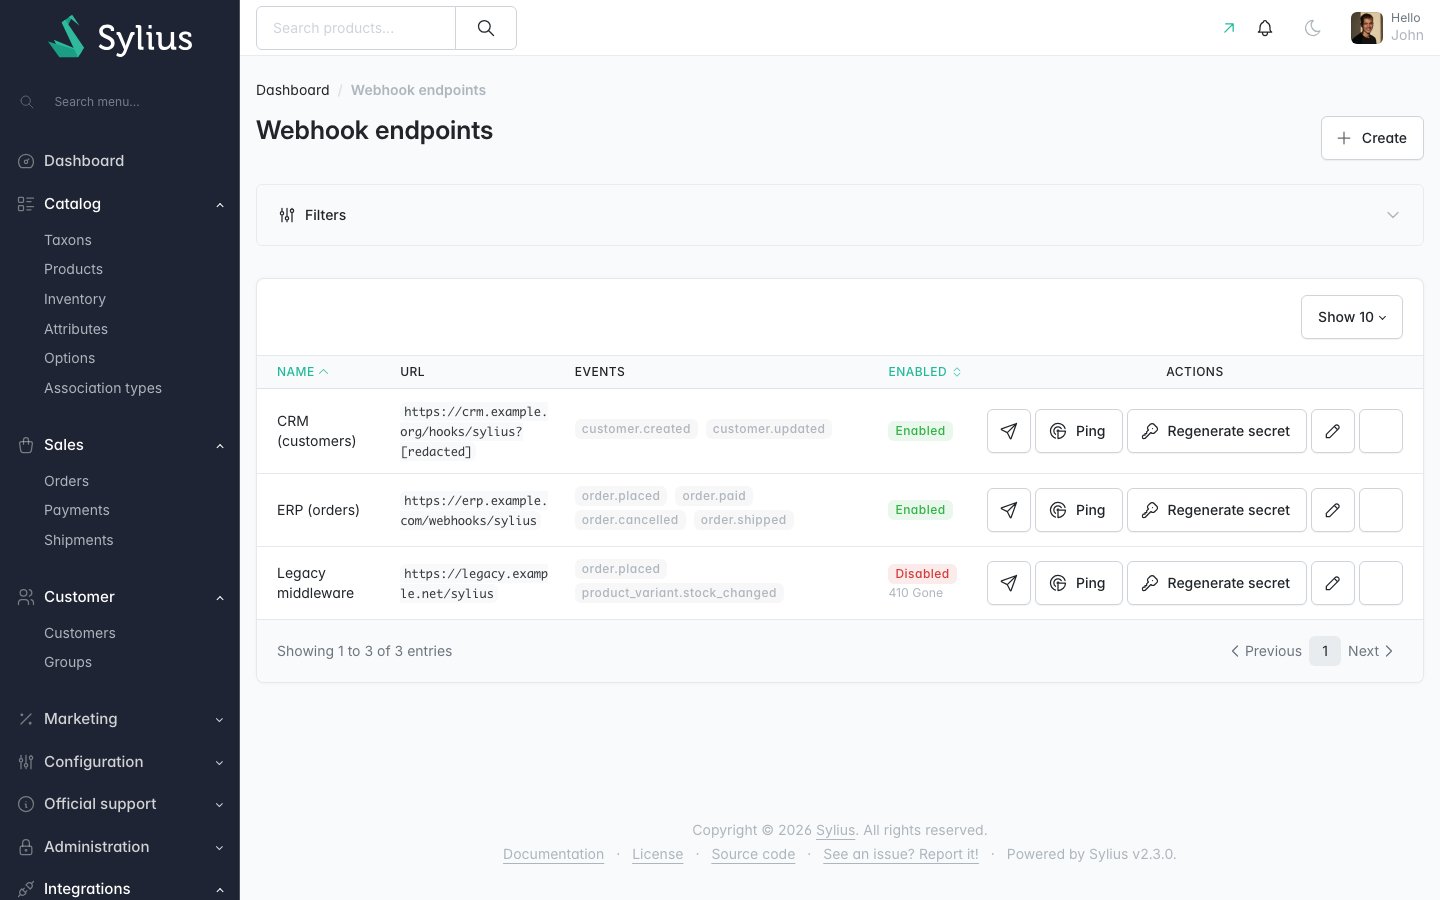Open Orders under Sales
Image resolution: width=1440 pixels, height=900 pixels.
[x=66, y=481]
